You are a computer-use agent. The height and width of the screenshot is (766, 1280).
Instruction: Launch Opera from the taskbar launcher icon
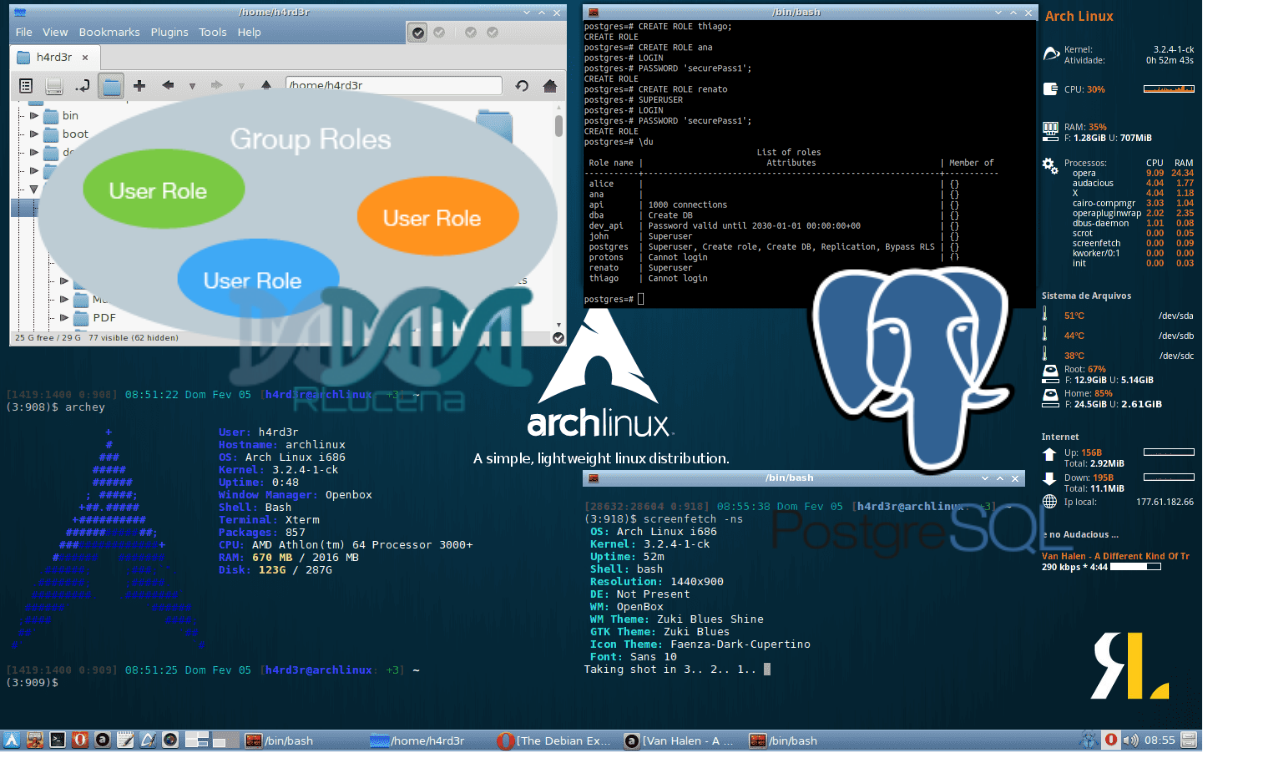click(80, 740)
